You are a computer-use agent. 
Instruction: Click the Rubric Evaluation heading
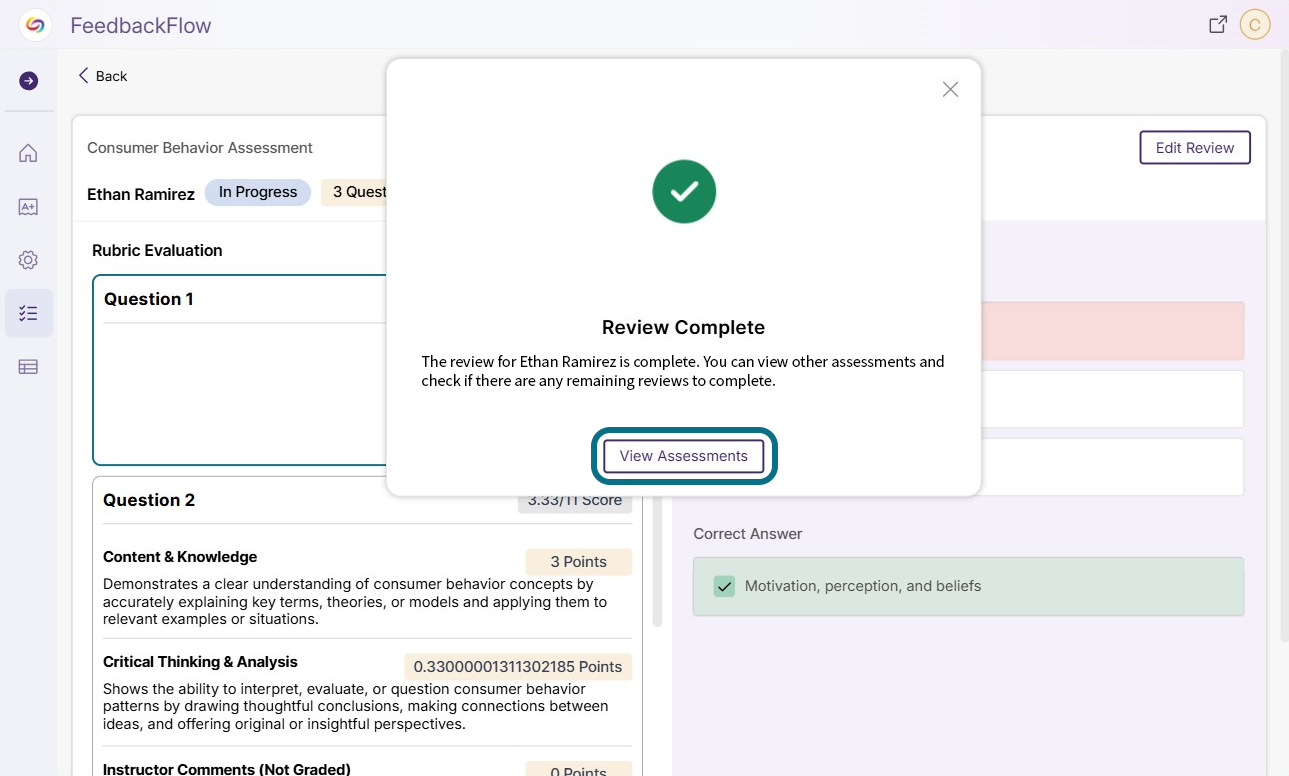coord(157,250)
